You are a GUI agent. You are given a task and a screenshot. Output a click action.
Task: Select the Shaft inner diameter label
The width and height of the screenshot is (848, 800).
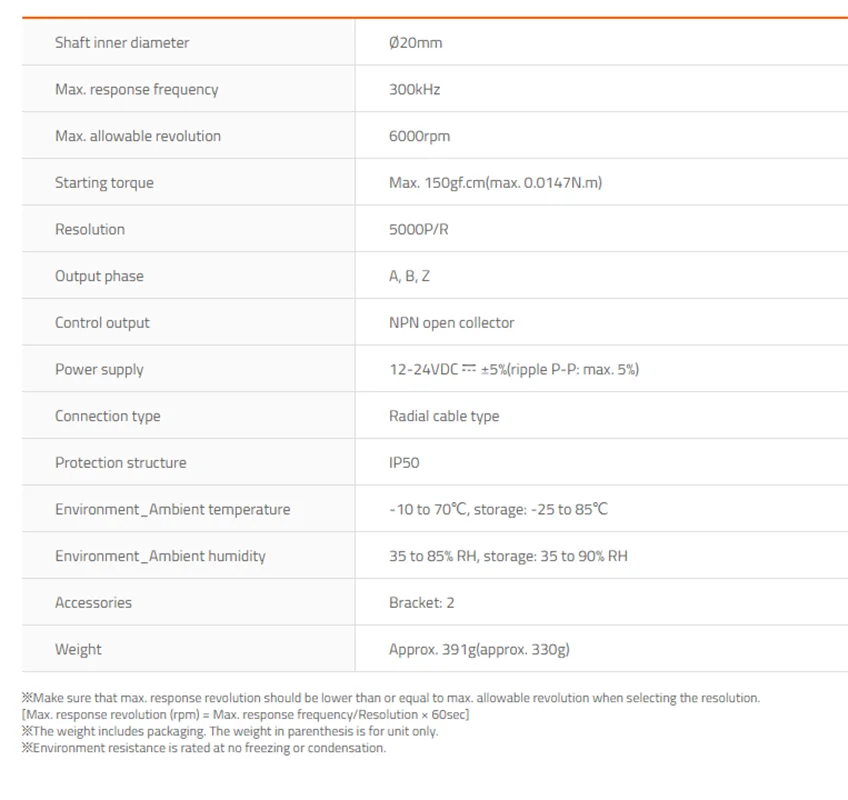tap(122, 43)
